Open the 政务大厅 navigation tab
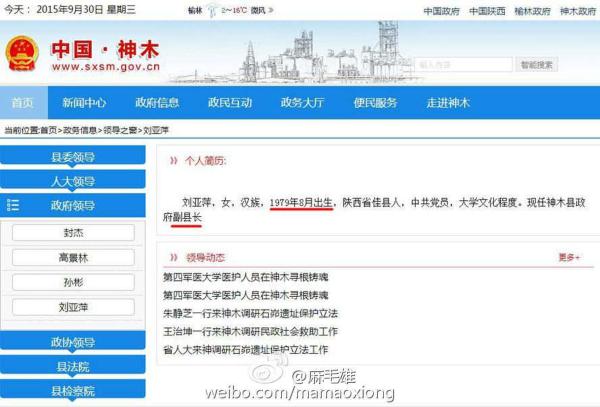 pos(301,103)
